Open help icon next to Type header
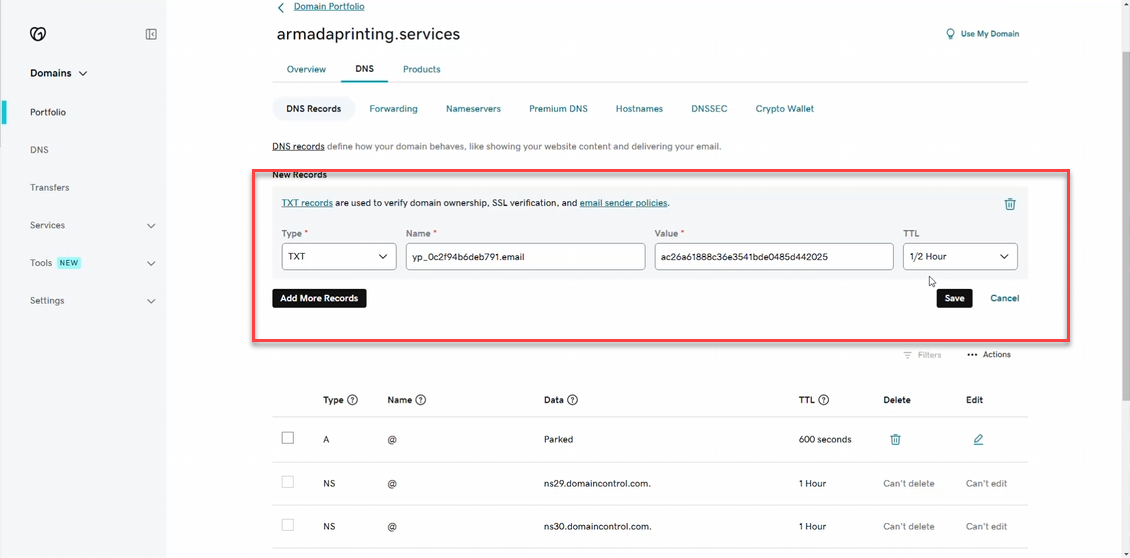The image size is (1130, 558). (x=352, y=400)
